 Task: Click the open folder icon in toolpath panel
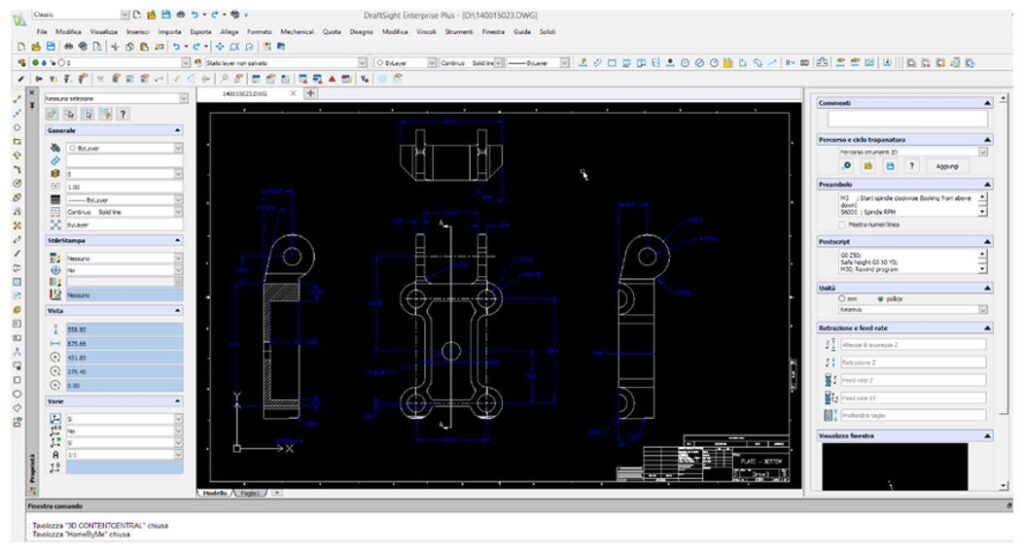click(868, 166)
